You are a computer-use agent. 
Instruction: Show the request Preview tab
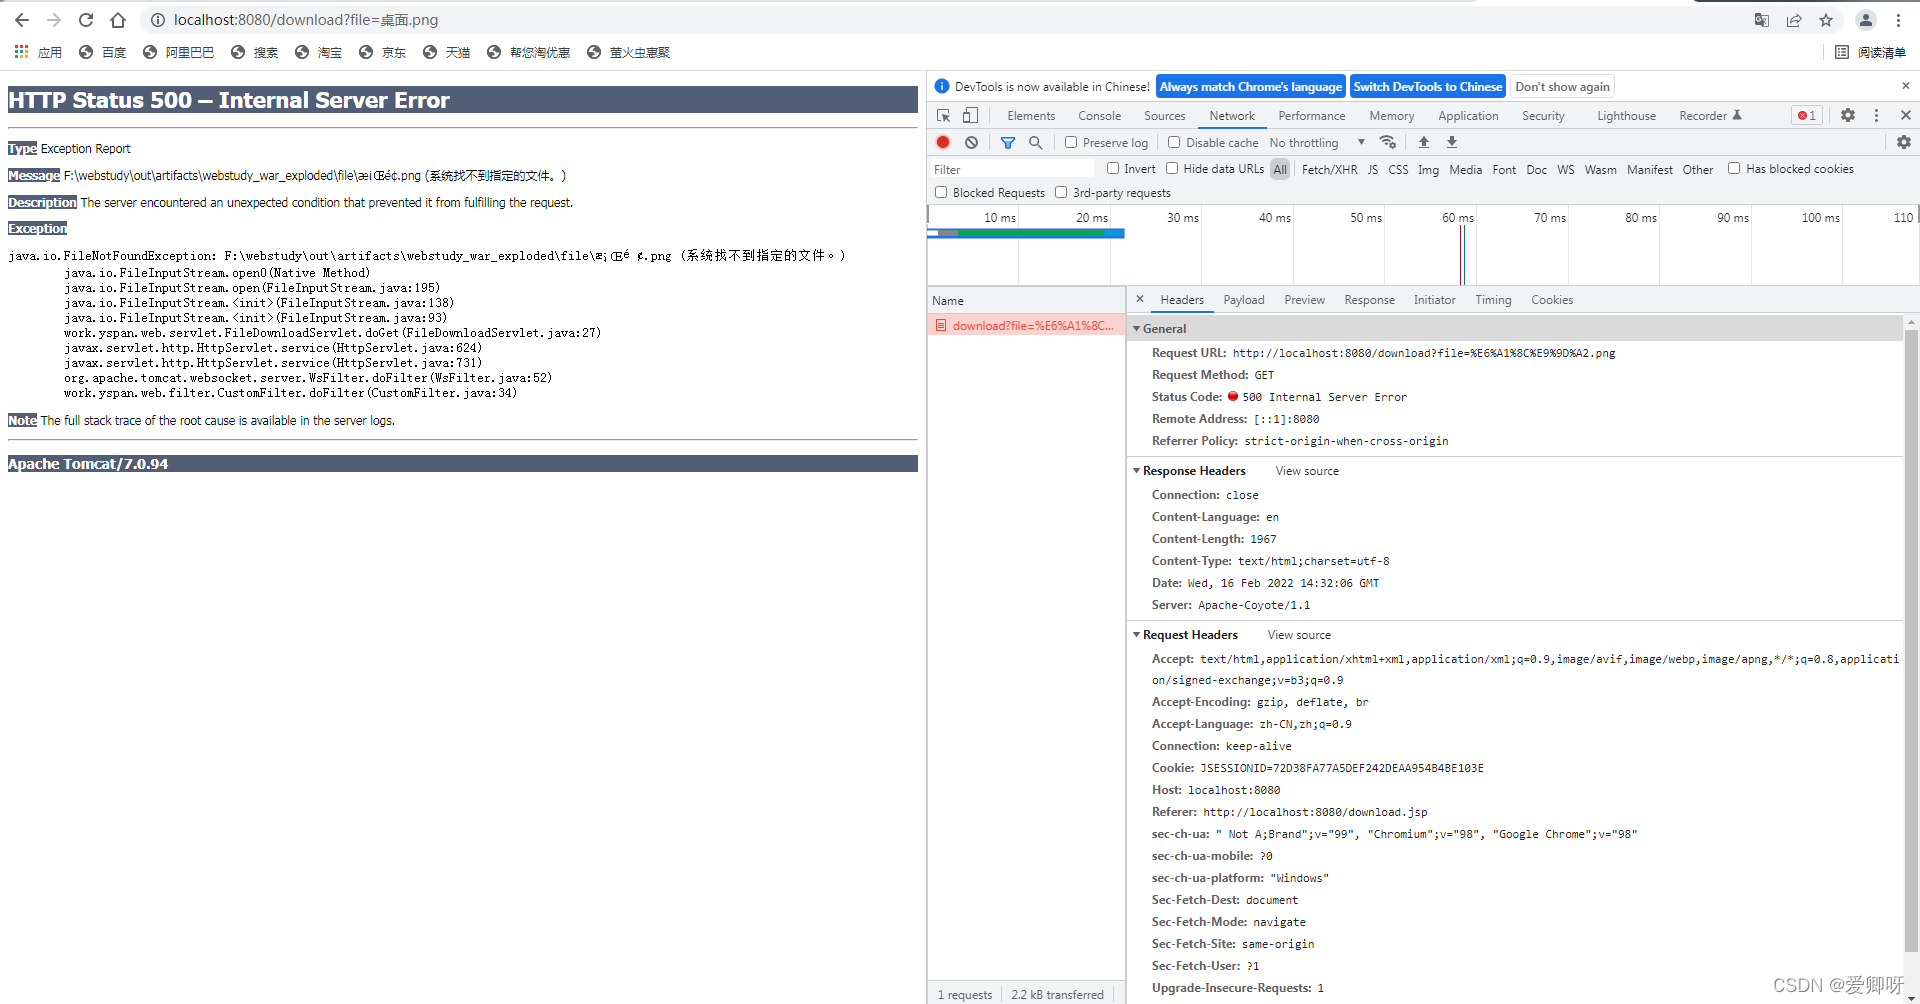[x=1304, y=300]
